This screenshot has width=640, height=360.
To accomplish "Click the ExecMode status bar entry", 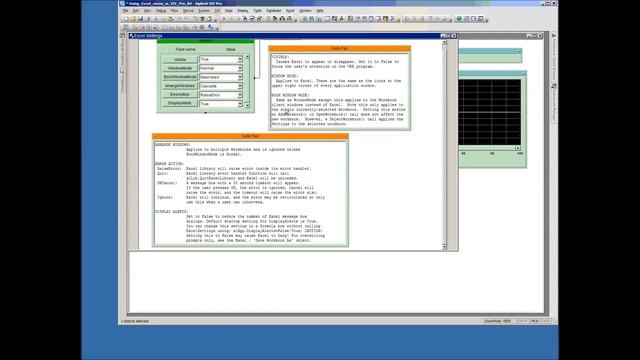I will click(x=498, y=321).
